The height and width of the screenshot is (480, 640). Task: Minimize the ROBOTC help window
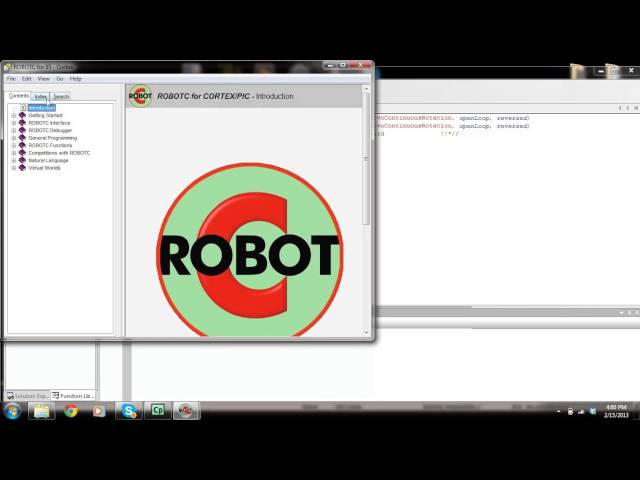point(330,65)
